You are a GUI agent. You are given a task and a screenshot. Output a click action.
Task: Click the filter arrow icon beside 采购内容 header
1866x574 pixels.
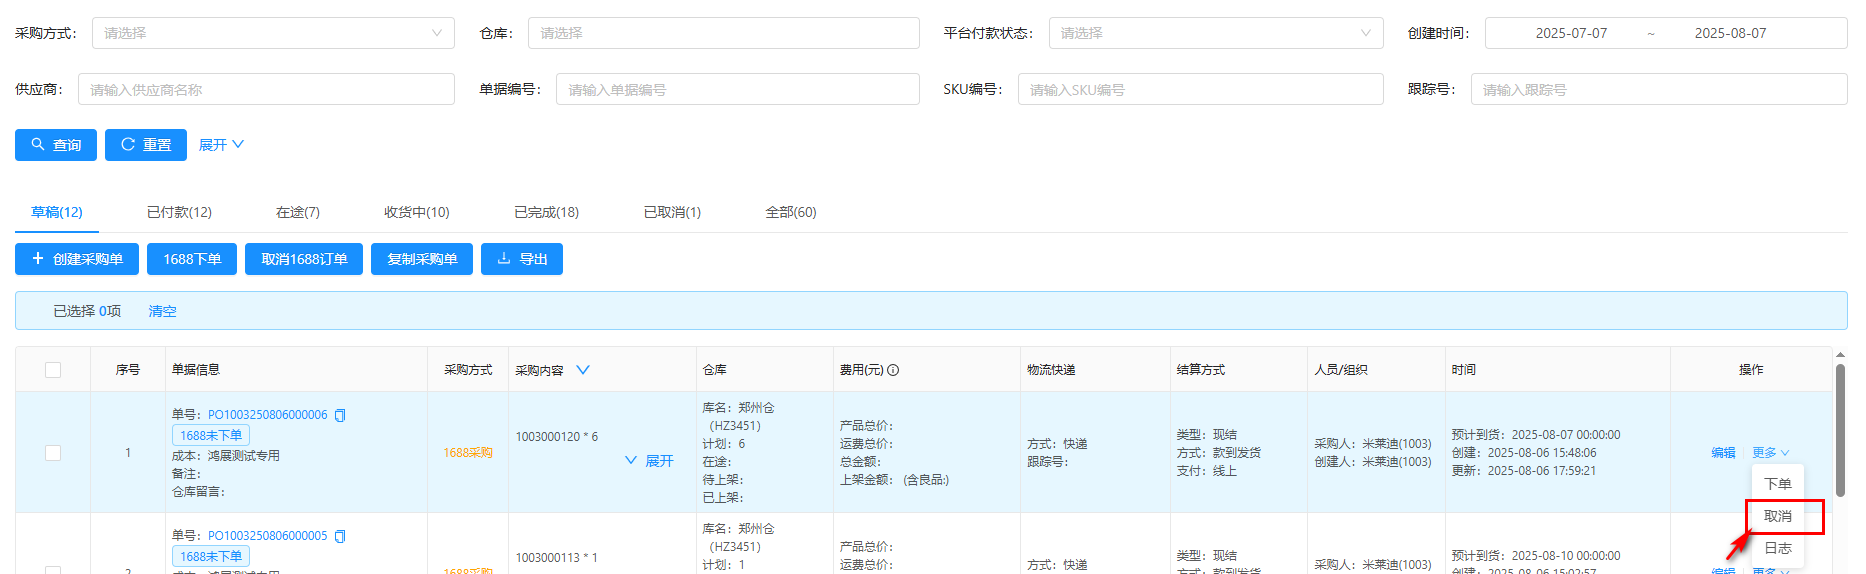(583, 370)
